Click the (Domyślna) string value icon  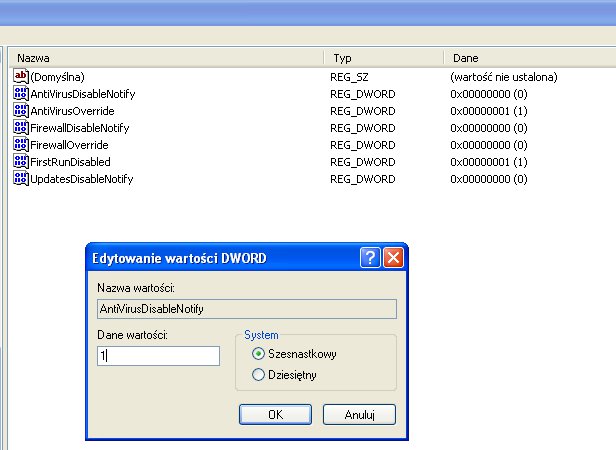tap(21, 76)
